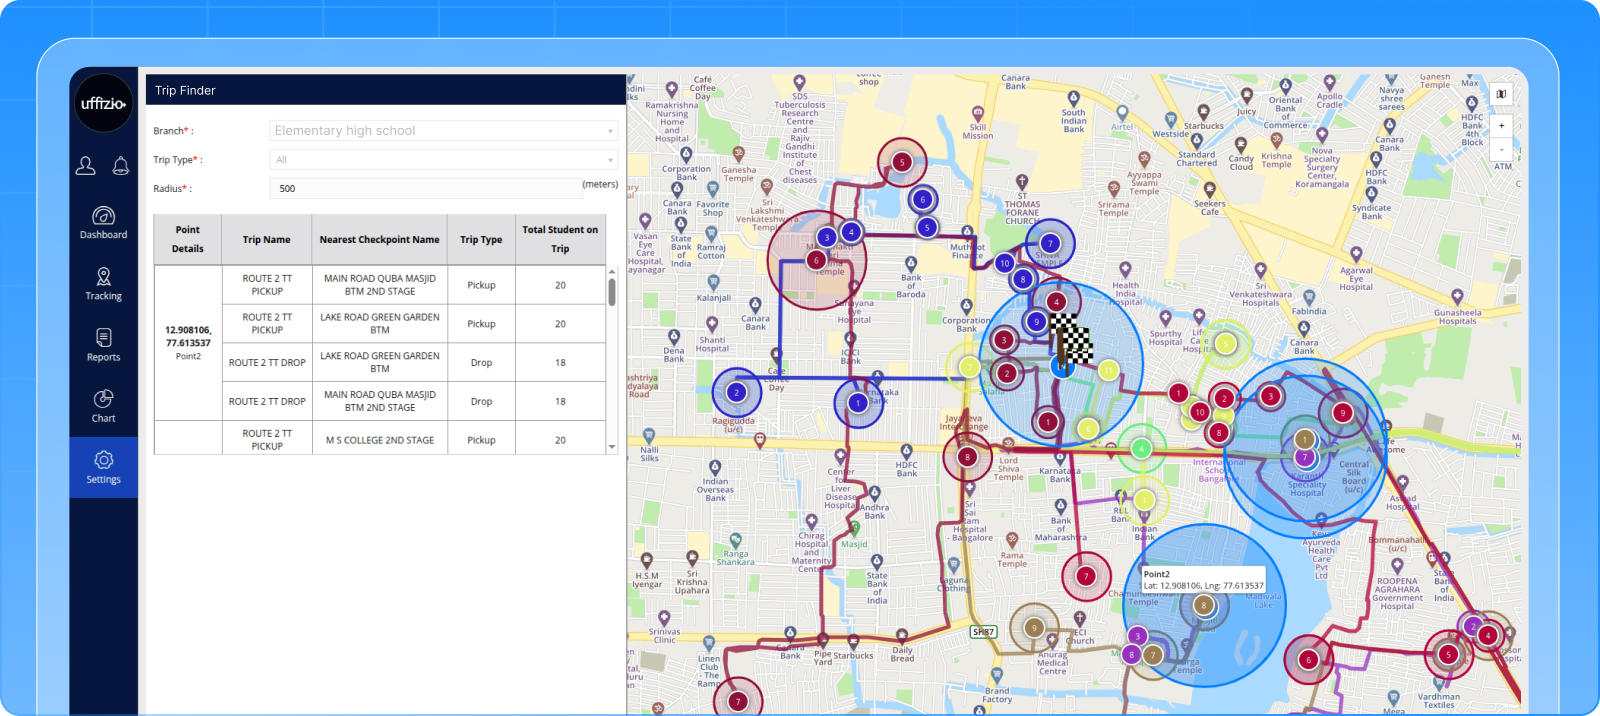Open Settings in the sidebar
The width and height of the screenshot is (1600, 716).
(103, 467)
